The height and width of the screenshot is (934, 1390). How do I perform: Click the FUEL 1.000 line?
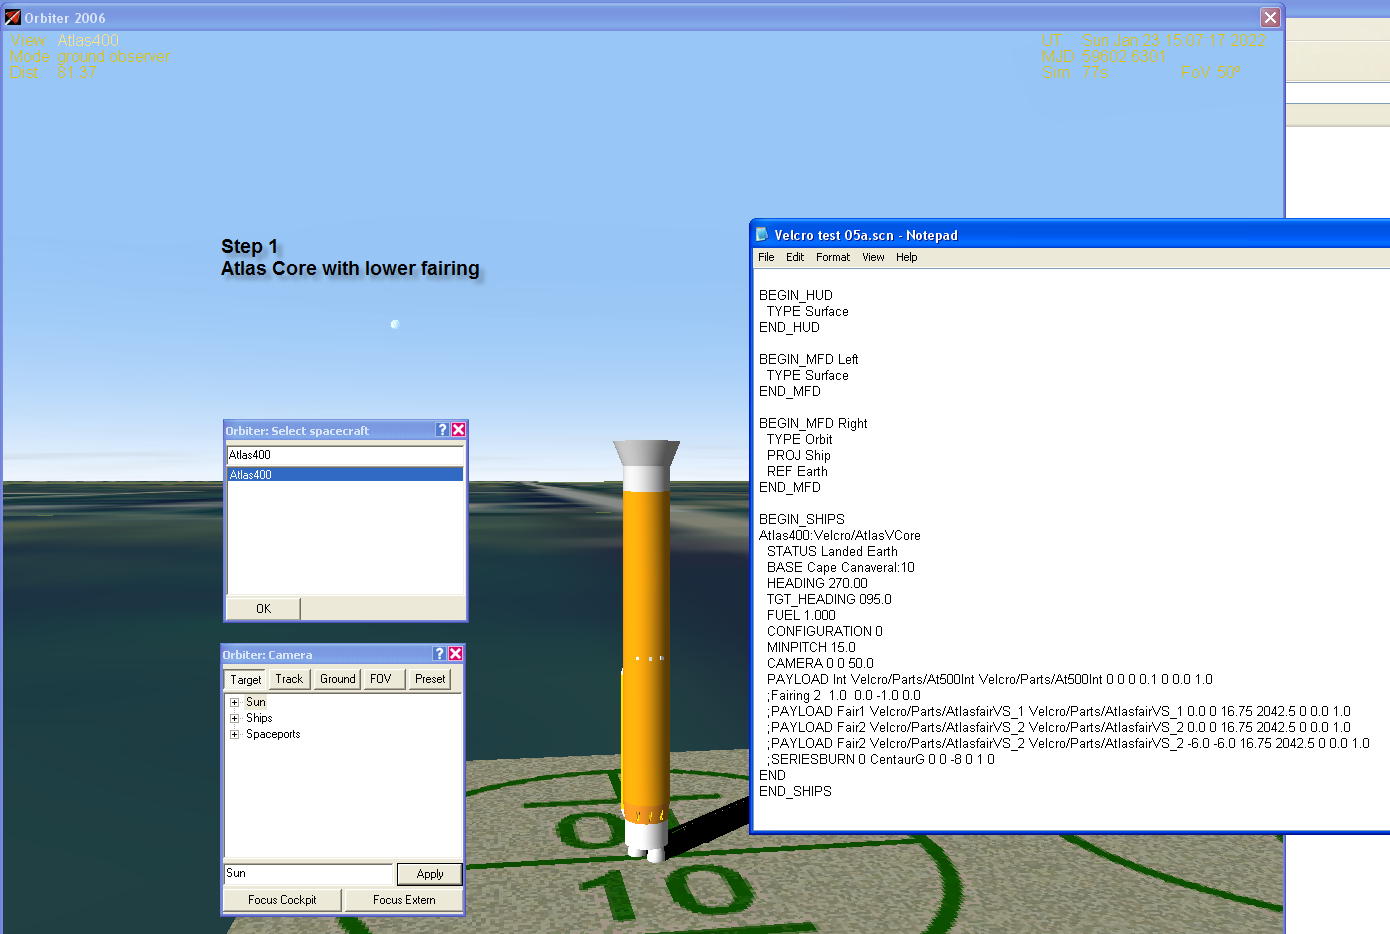pyautogui.click(x=801, y=615)
